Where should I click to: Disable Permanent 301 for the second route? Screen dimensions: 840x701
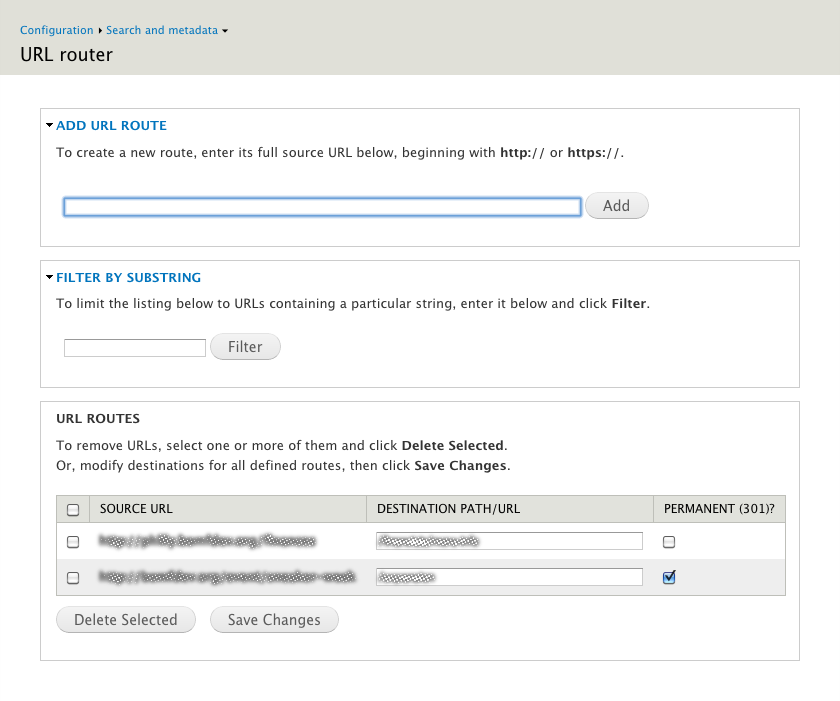668,577
